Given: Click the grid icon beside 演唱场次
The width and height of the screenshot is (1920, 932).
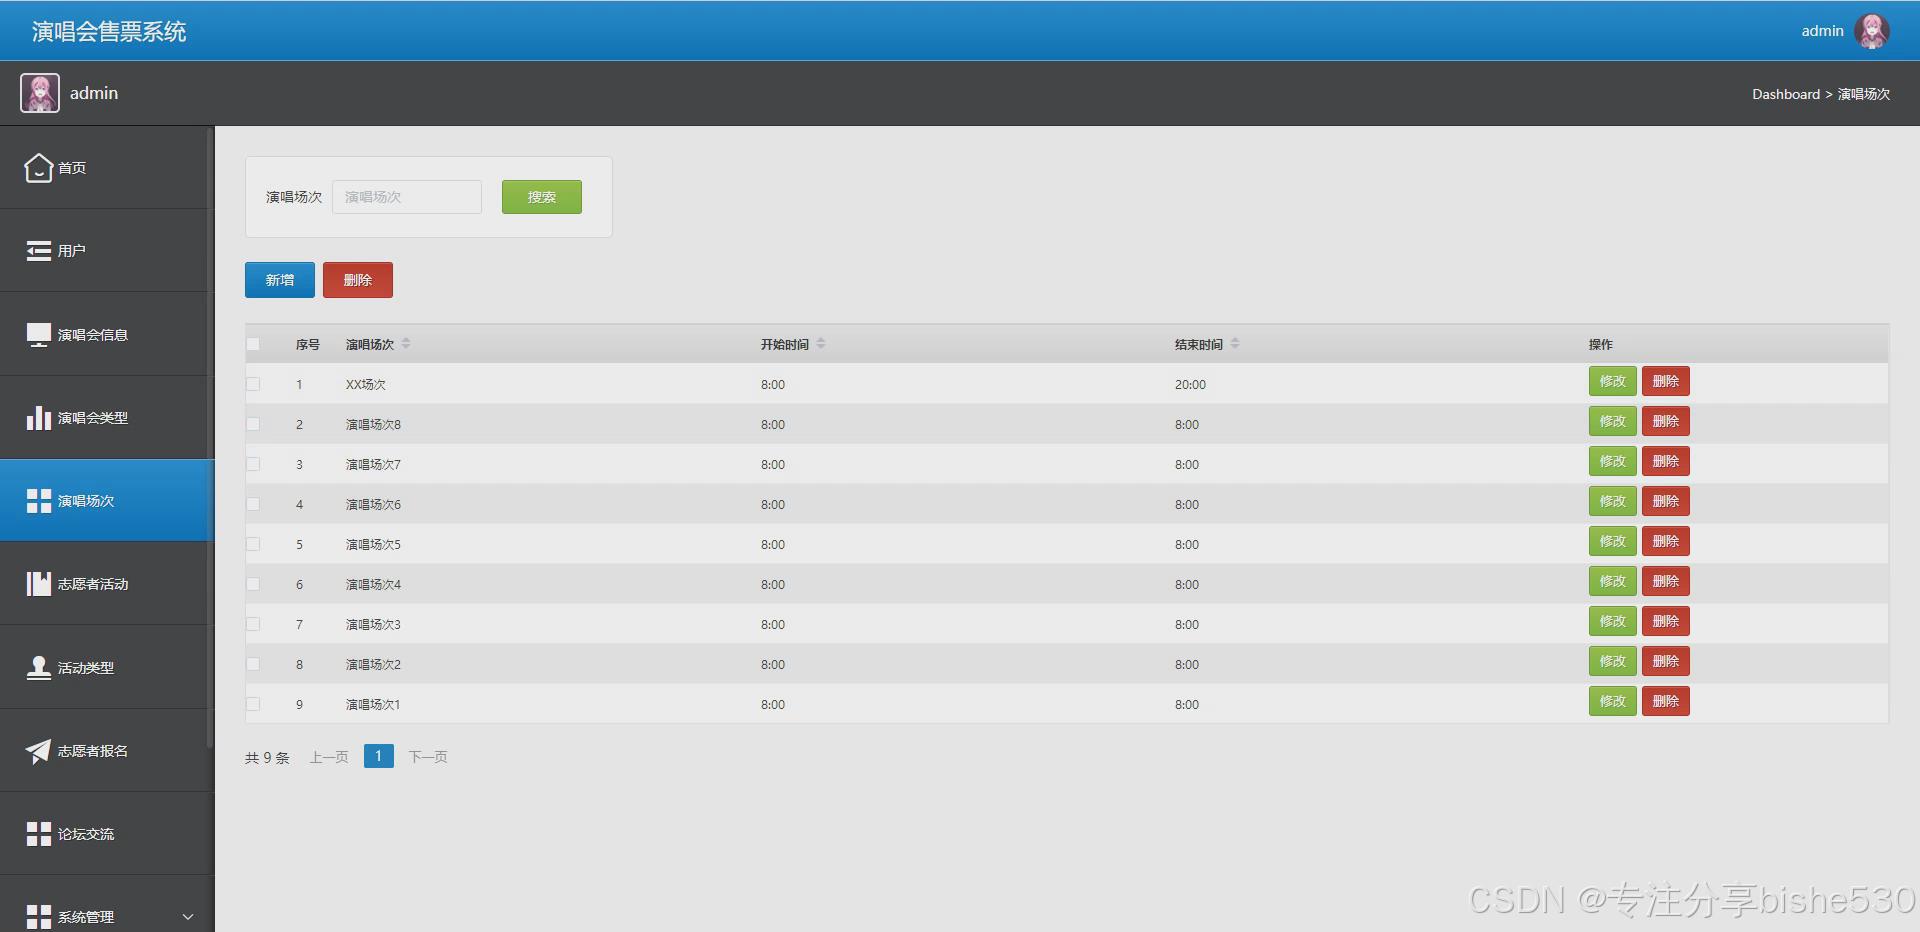Looking at the screenshot, I should [x=39, y=501].
